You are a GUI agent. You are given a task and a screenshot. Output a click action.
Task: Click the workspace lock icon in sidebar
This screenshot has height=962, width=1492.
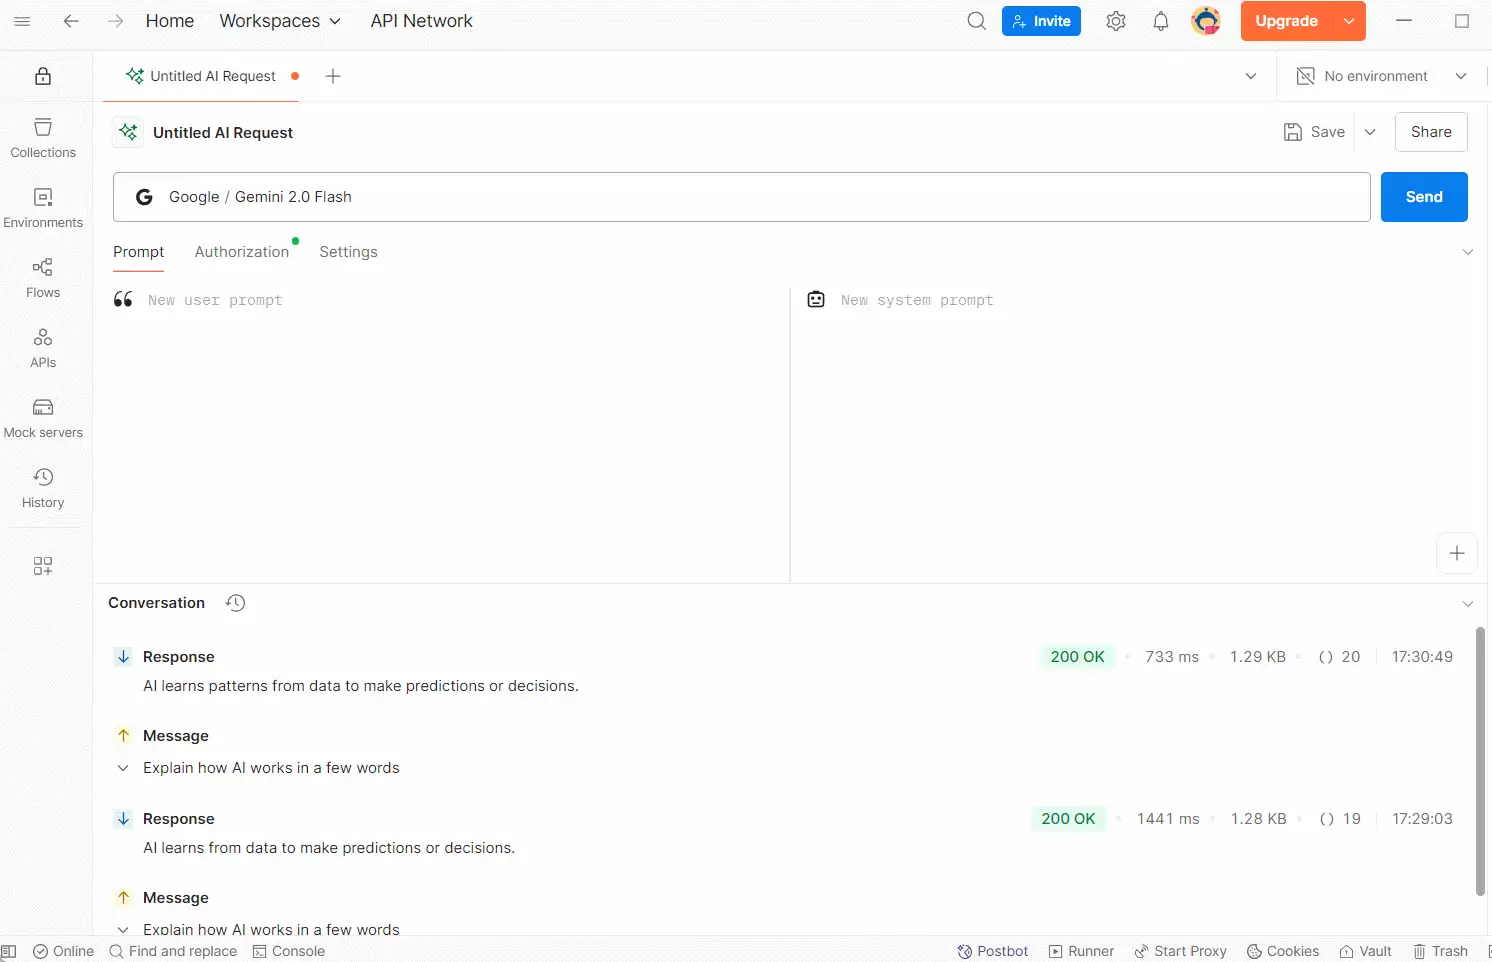tap(43, 76)
